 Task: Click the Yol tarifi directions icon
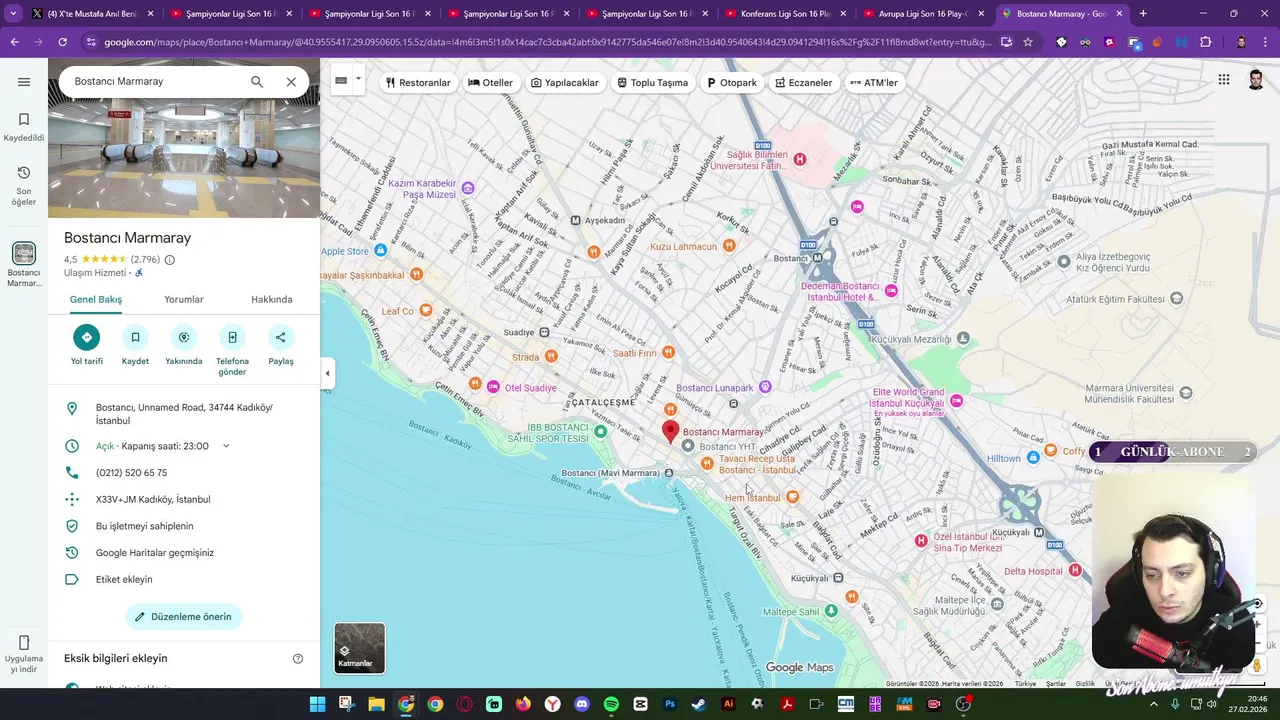(87, 337)
